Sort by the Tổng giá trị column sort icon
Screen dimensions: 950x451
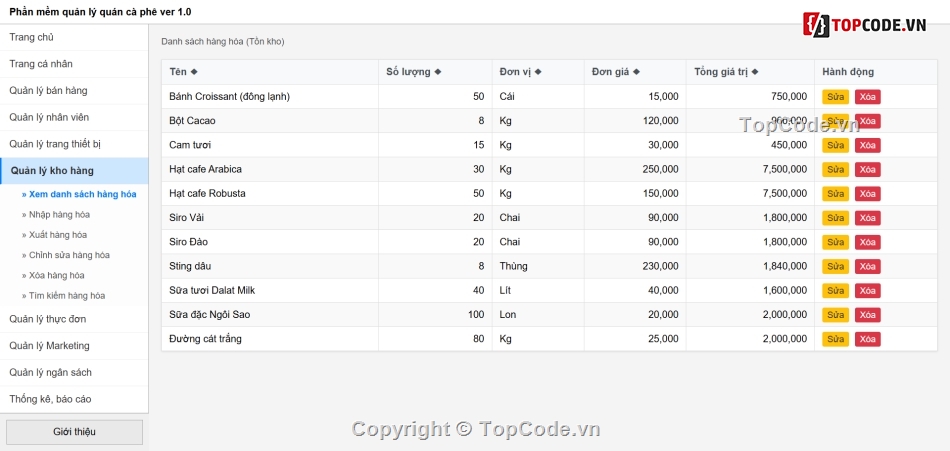[x=755, y=72]
